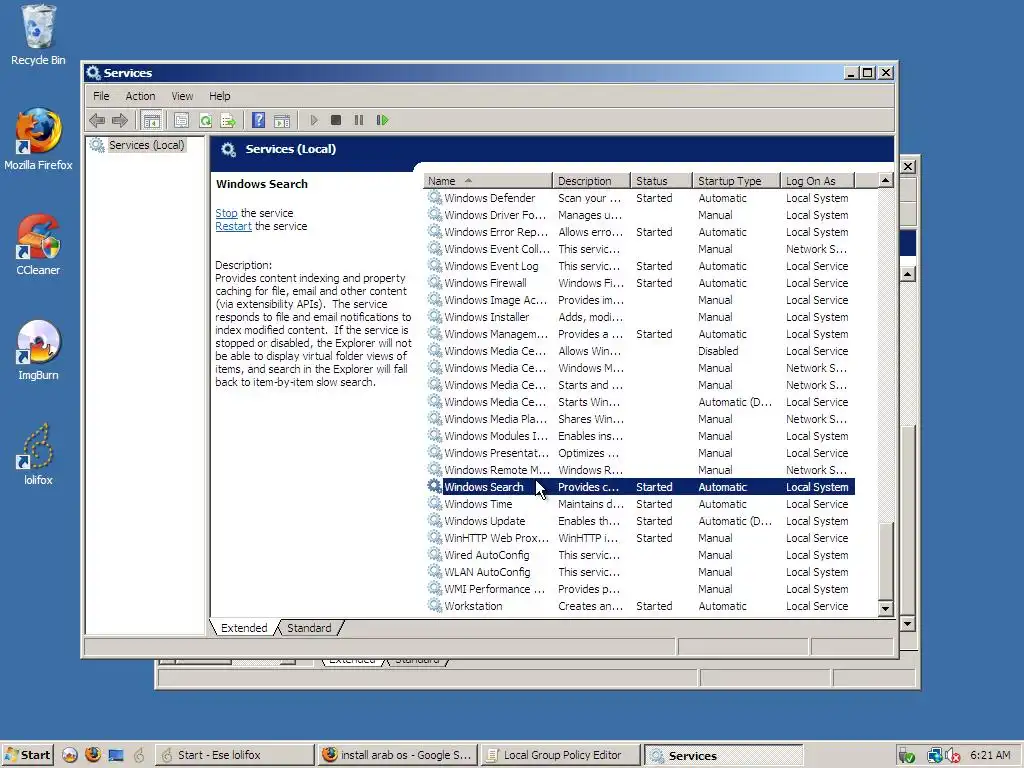1024x768 pixels.
Task: Select the WMI Performance Adapter service row
Action: point(639,589)
